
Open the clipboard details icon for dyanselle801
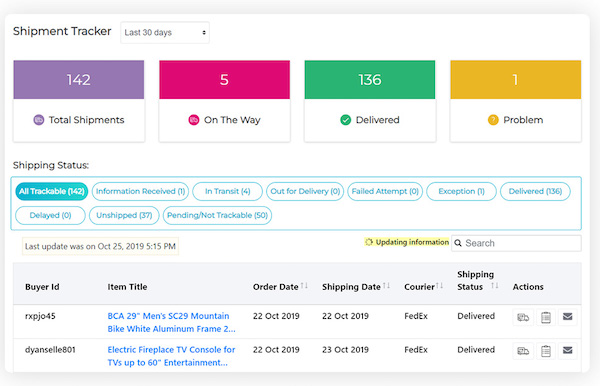[546, 351]
